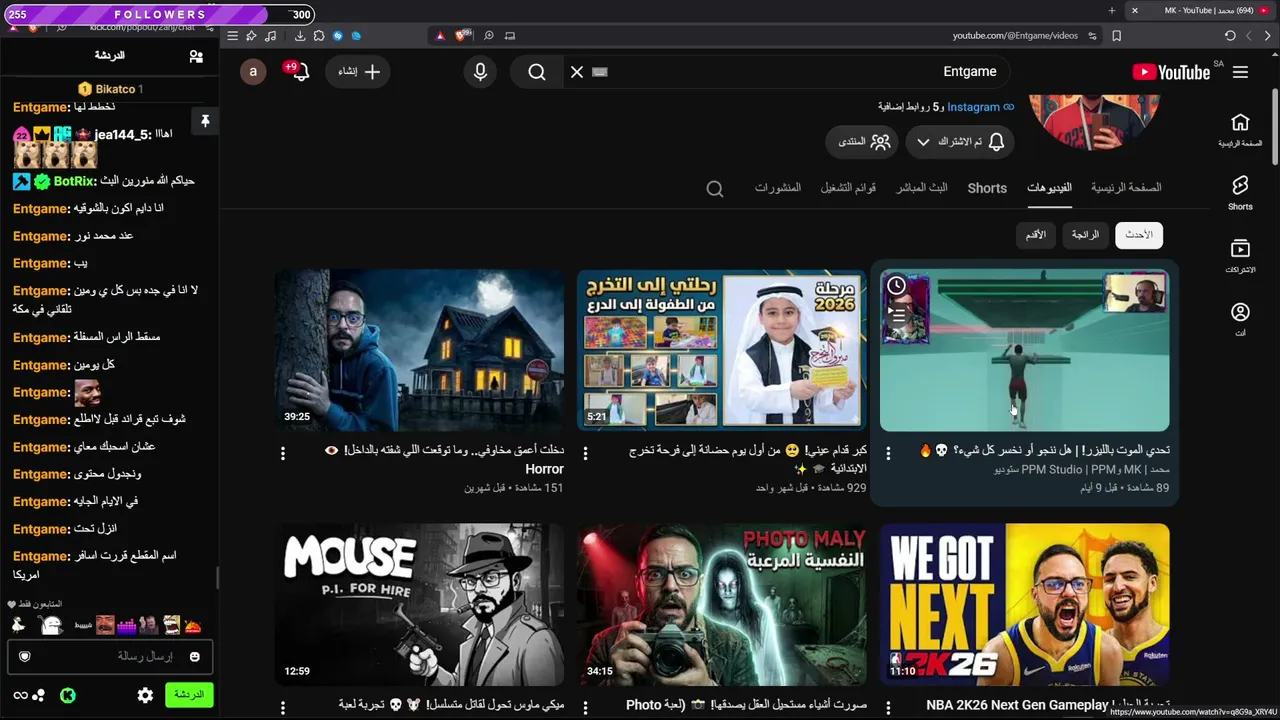Go to YouTube home via the logo

1171,72
